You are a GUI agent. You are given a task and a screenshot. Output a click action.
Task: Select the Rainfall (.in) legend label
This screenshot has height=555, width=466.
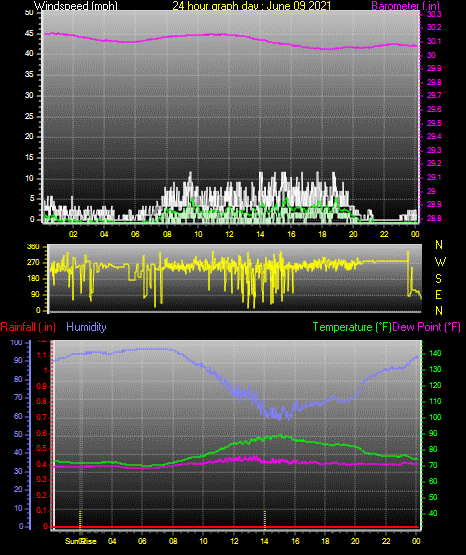click(x=28, y=327)
